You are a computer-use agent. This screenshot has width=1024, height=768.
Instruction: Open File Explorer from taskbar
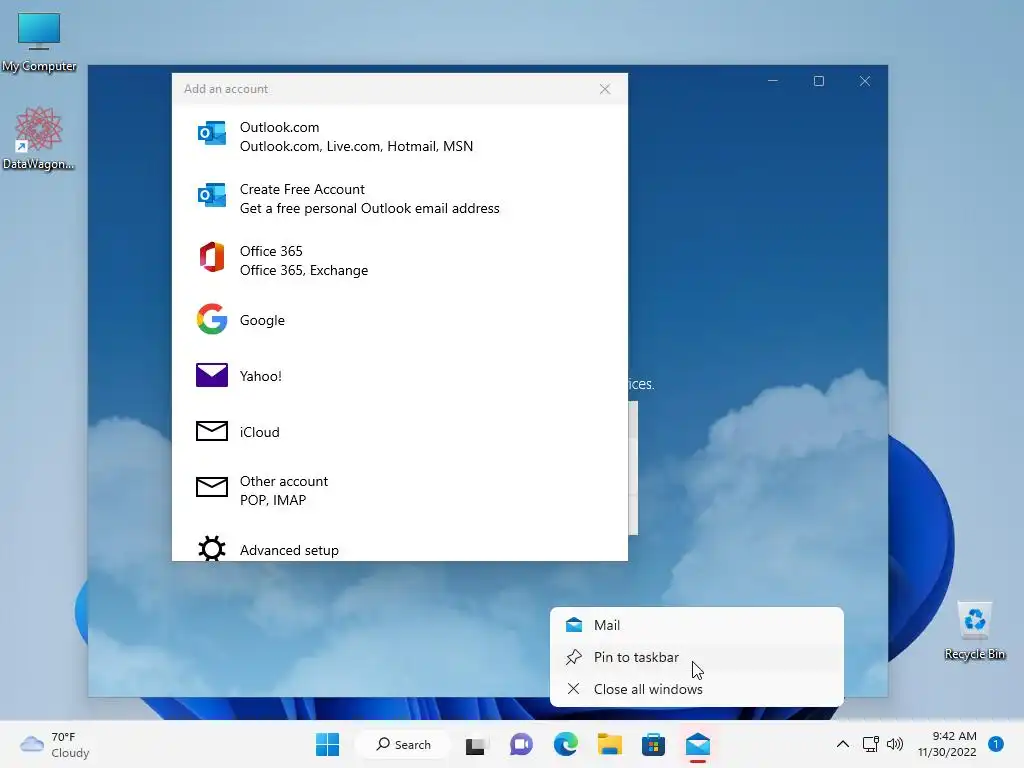coord(609,744)
